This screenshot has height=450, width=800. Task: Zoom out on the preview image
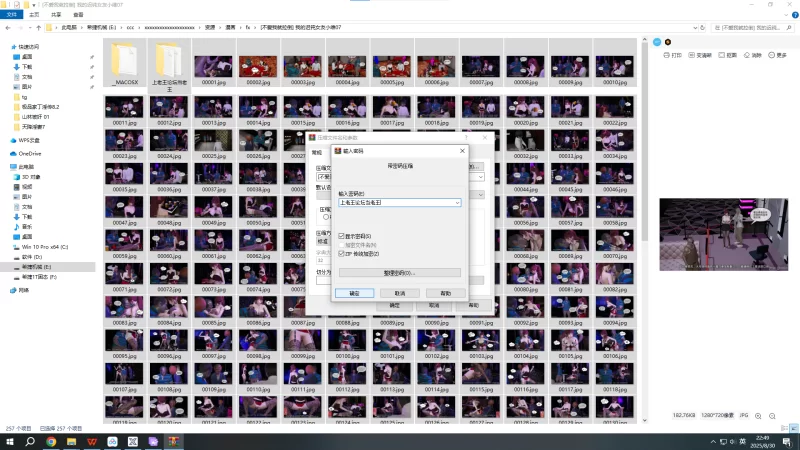(x=772, y=416)
